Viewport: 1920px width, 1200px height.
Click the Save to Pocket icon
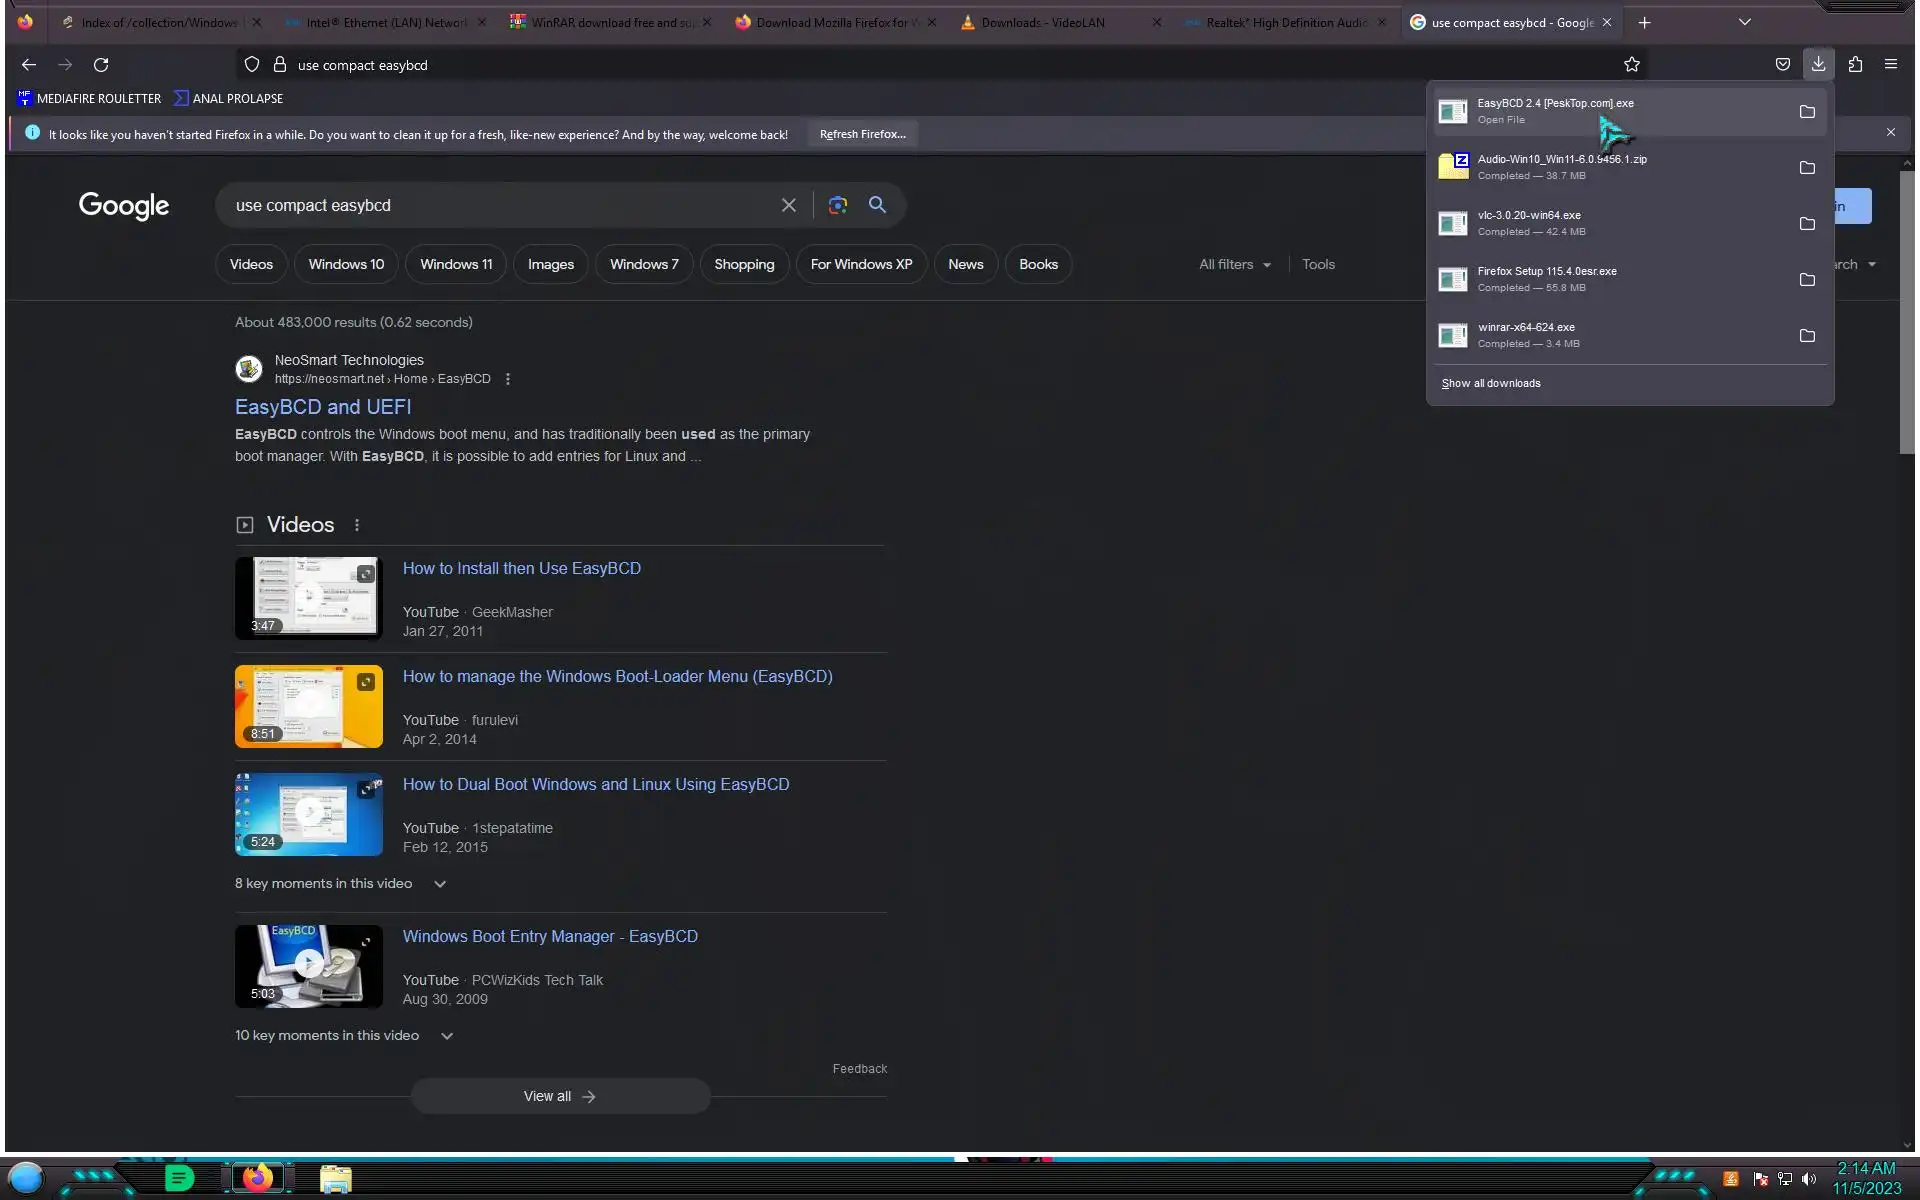(x=1782, y=64)
